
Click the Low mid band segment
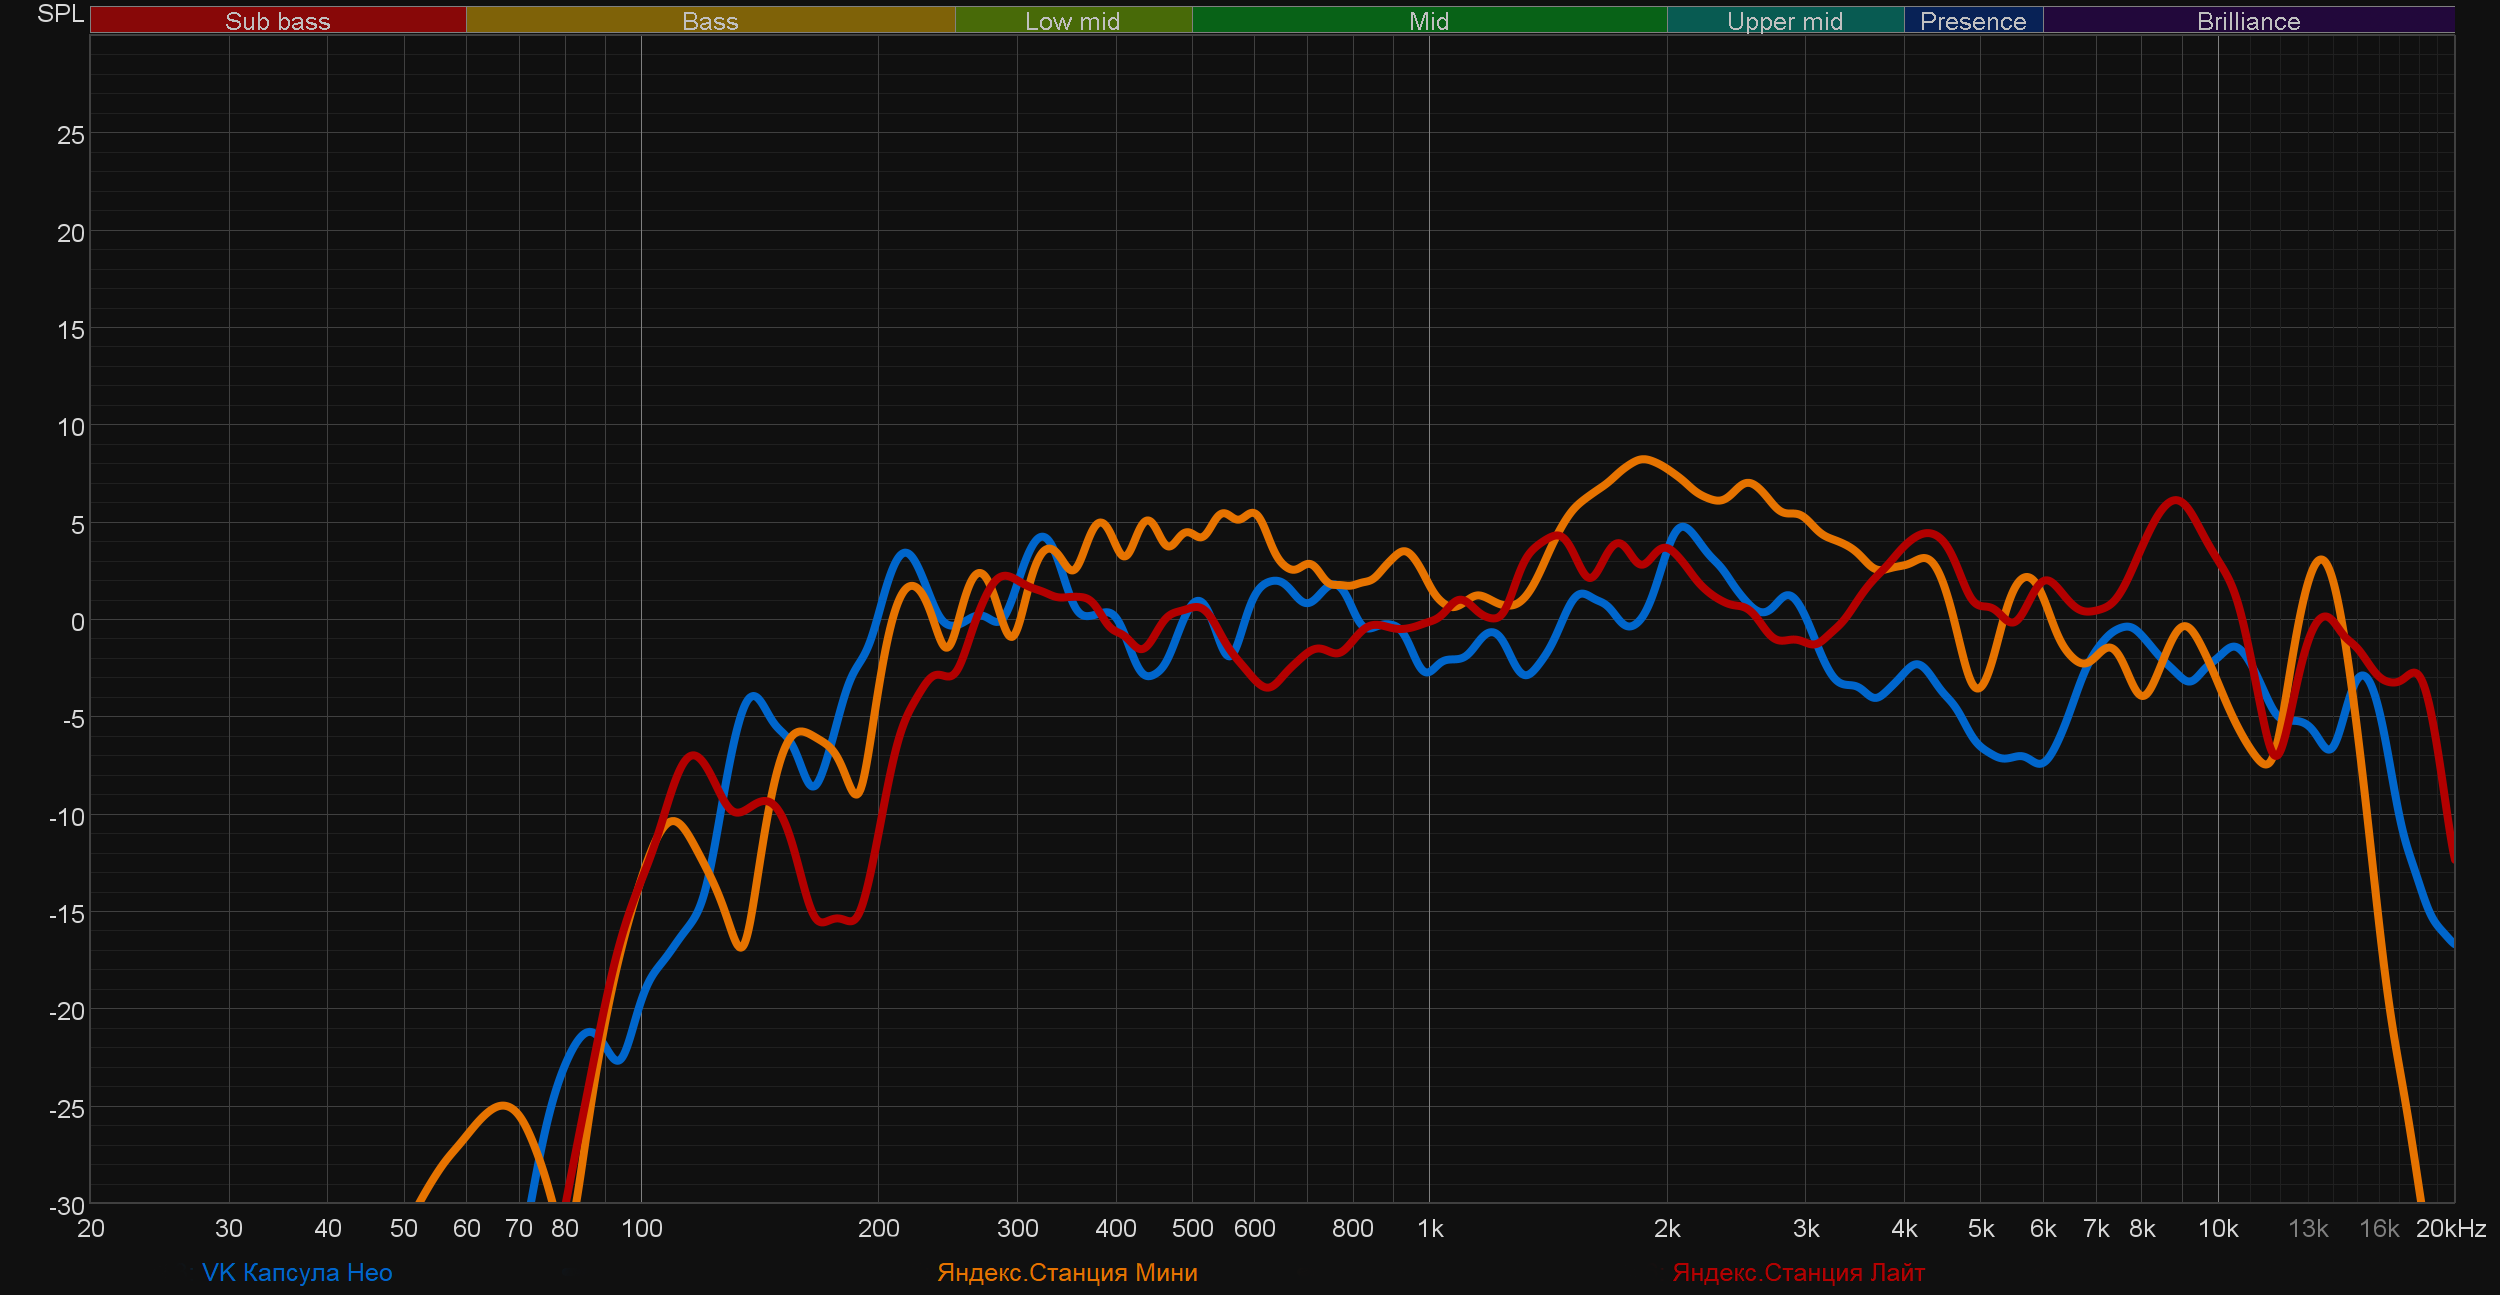pyautogui.click(x=1072, y=21)
